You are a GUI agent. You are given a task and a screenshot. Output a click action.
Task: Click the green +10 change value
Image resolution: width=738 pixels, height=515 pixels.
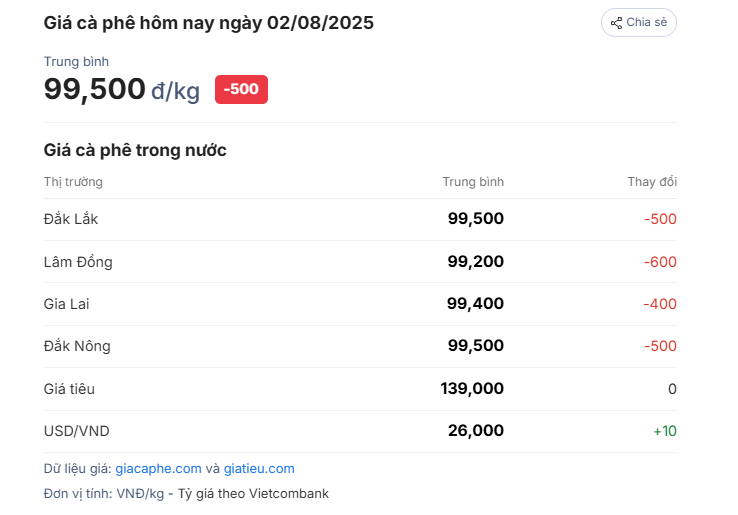coord(665,431)
